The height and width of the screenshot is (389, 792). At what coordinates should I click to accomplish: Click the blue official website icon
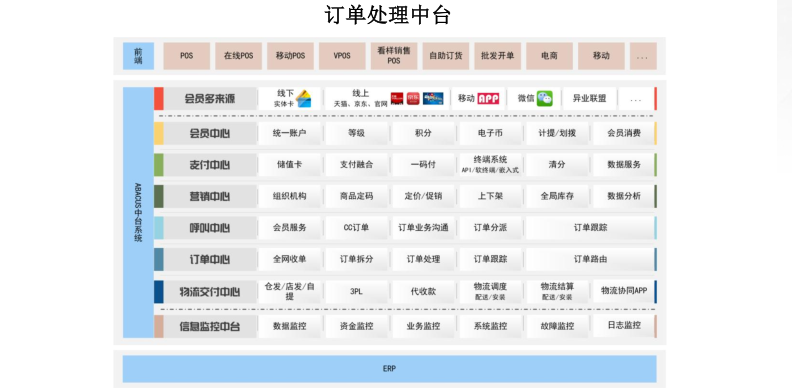click(x=433, y=99)
